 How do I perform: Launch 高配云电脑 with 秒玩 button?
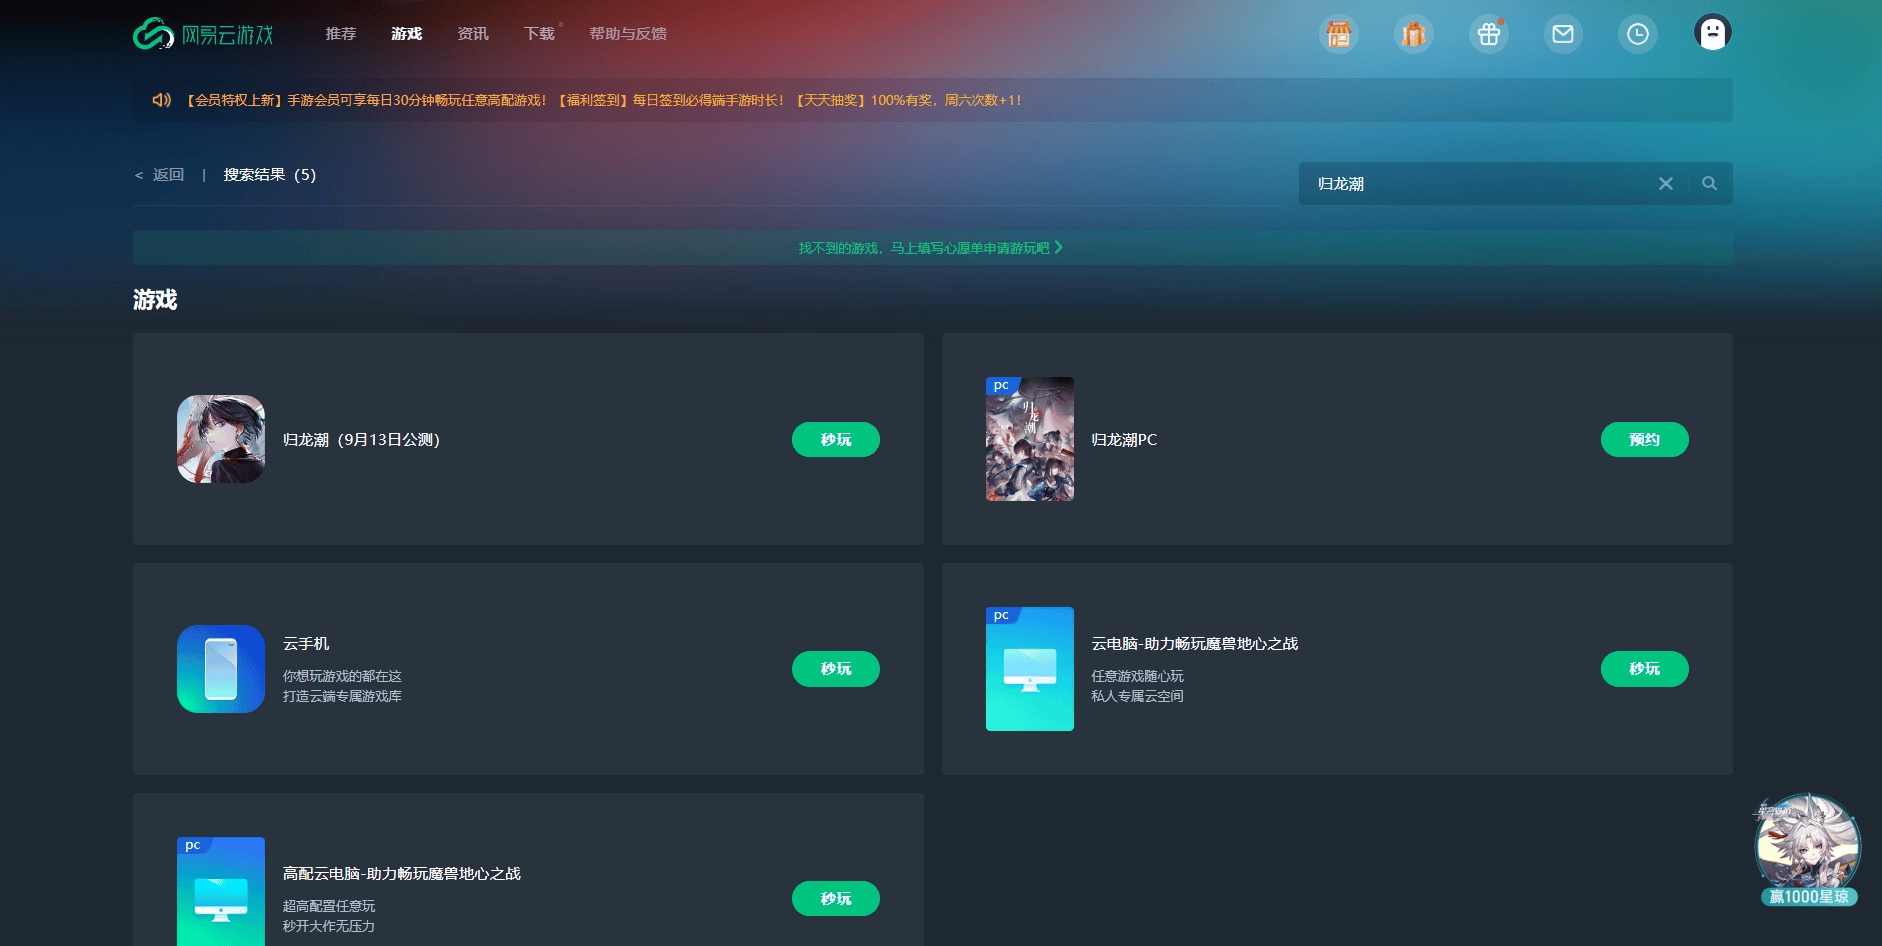pyautogui.click(x=836, y=899)
